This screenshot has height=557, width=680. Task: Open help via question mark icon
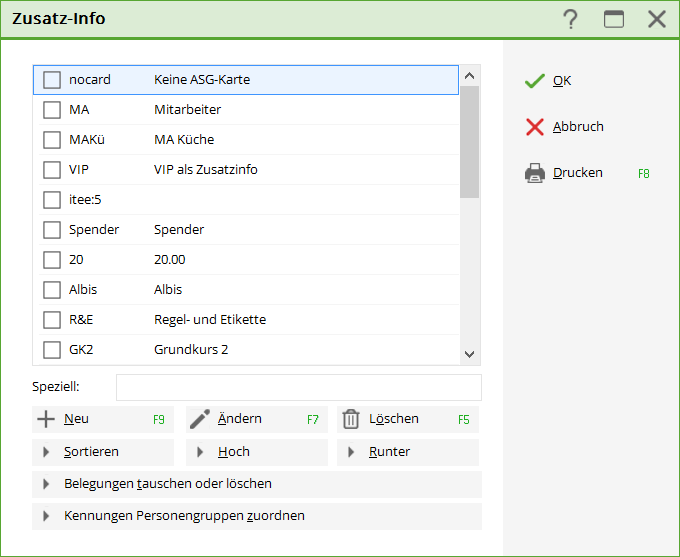coord(570,18)
